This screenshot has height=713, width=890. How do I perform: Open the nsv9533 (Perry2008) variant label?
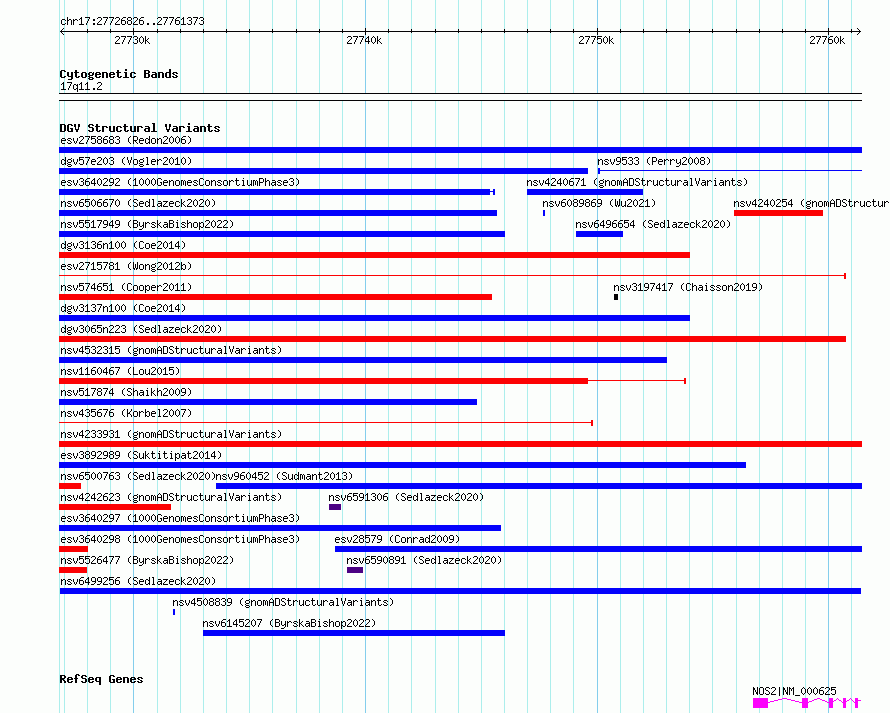(x=654, y=161)
